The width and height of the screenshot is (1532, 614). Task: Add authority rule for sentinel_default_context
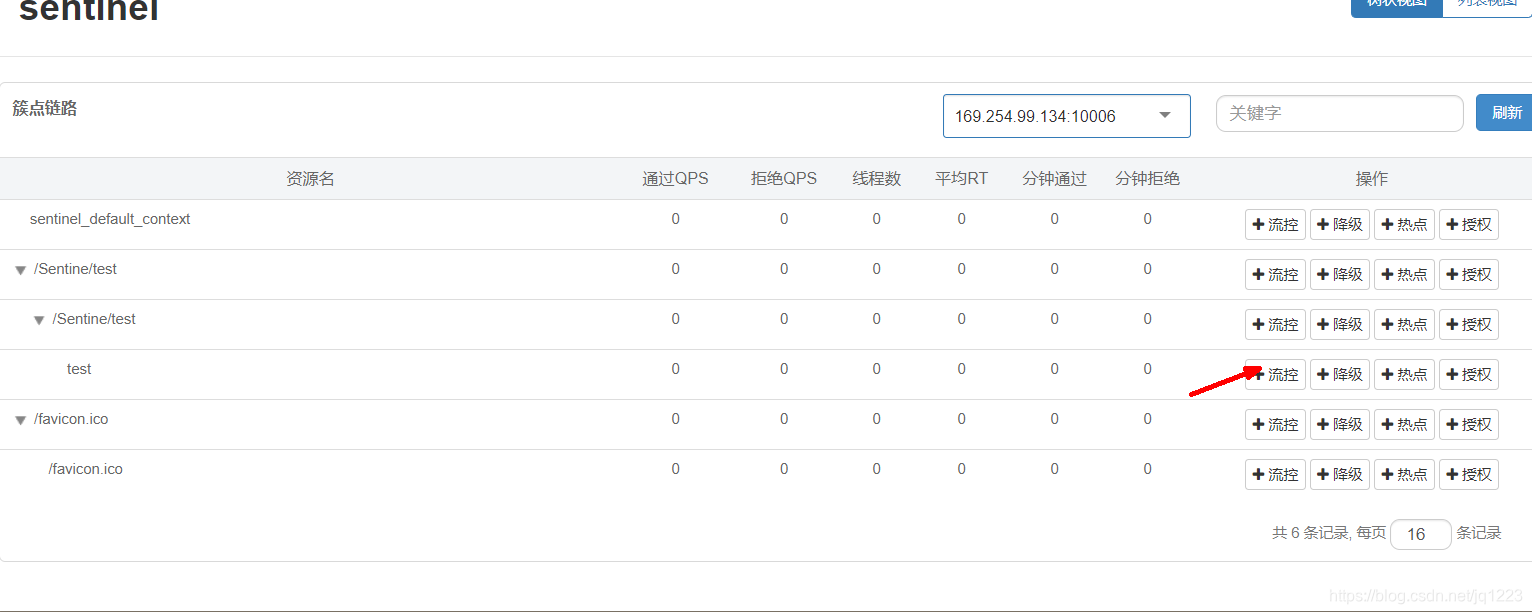pyautogui.click(x=1469, y=225)
